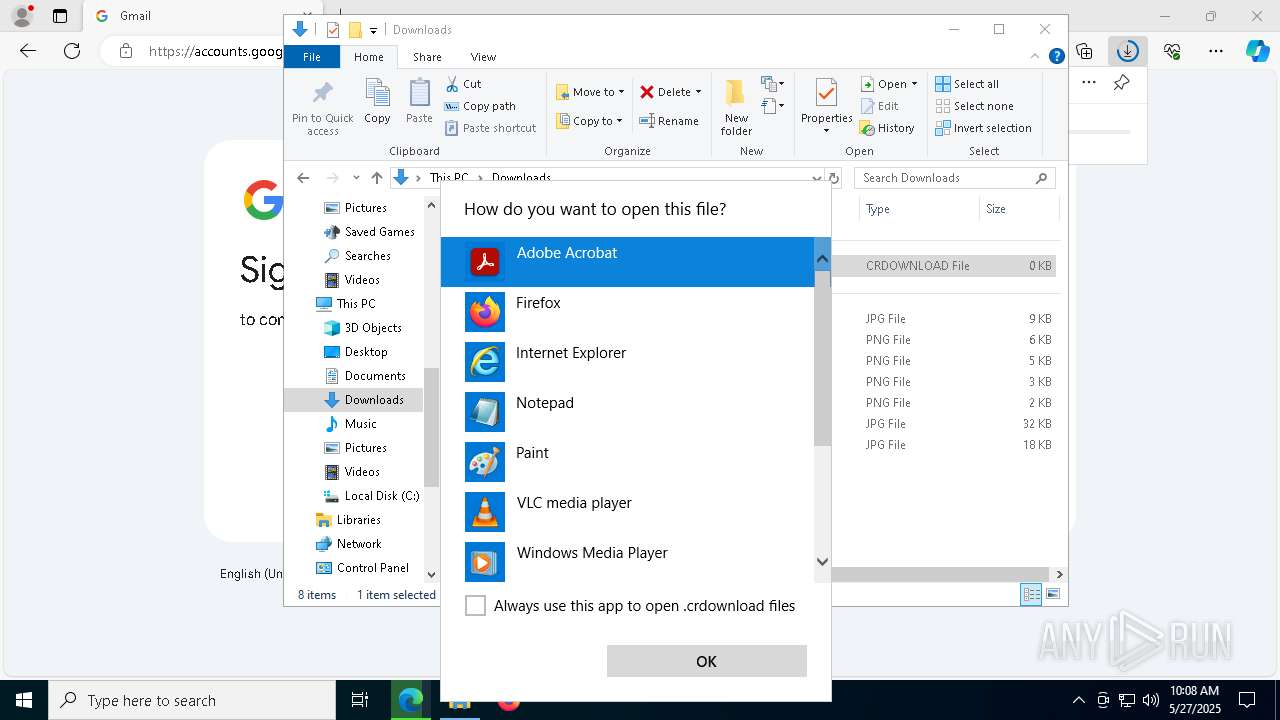Open Windows Start menu
The width and height of the screenshot is (1280, 720).
point(24,700)
